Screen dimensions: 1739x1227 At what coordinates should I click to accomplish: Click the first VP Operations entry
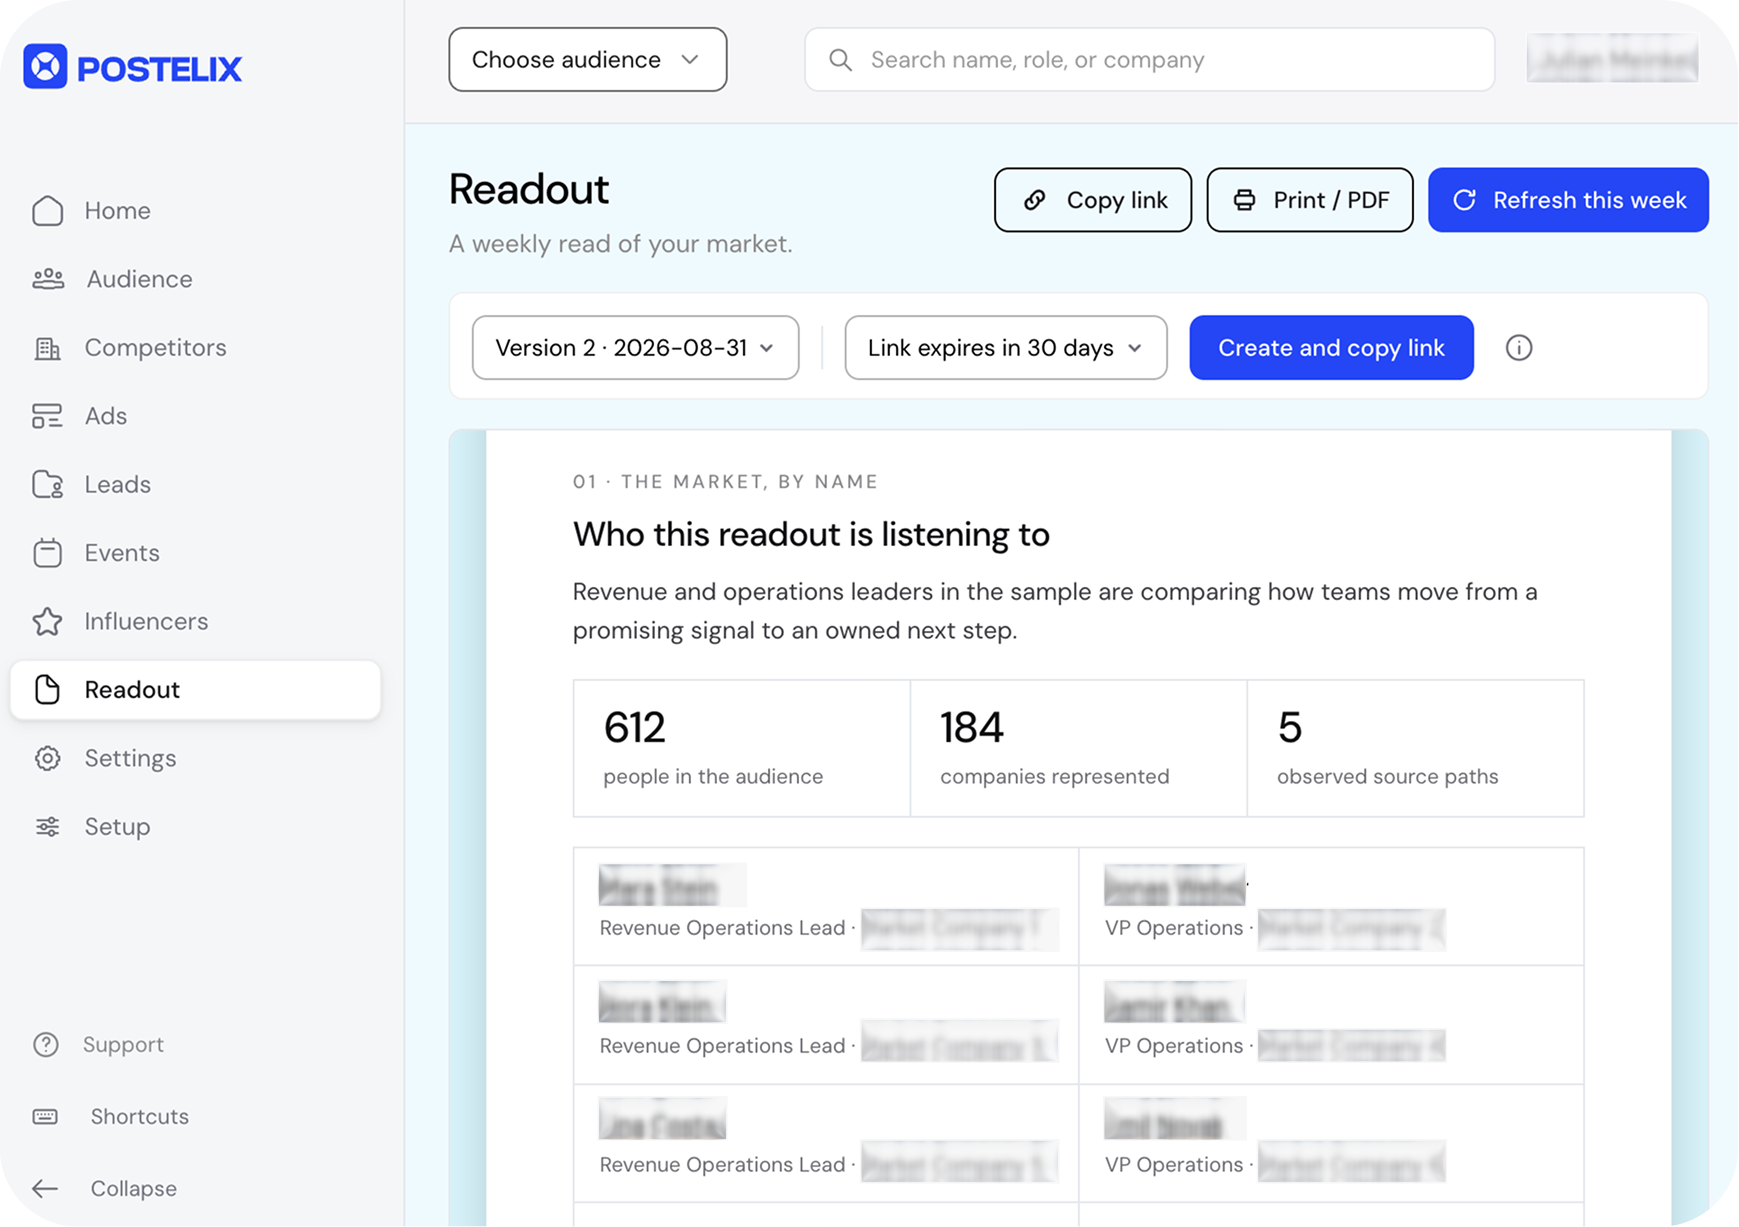(x=1331, y=907)
